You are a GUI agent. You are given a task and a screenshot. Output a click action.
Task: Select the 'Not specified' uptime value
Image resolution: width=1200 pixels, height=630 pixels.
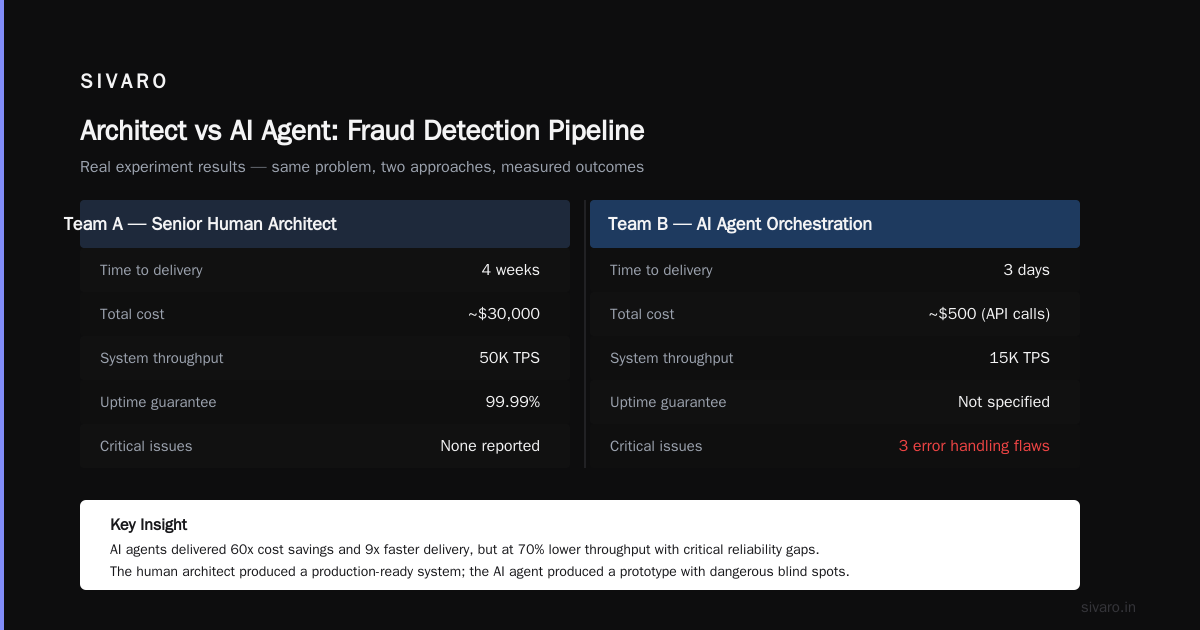1003,402
